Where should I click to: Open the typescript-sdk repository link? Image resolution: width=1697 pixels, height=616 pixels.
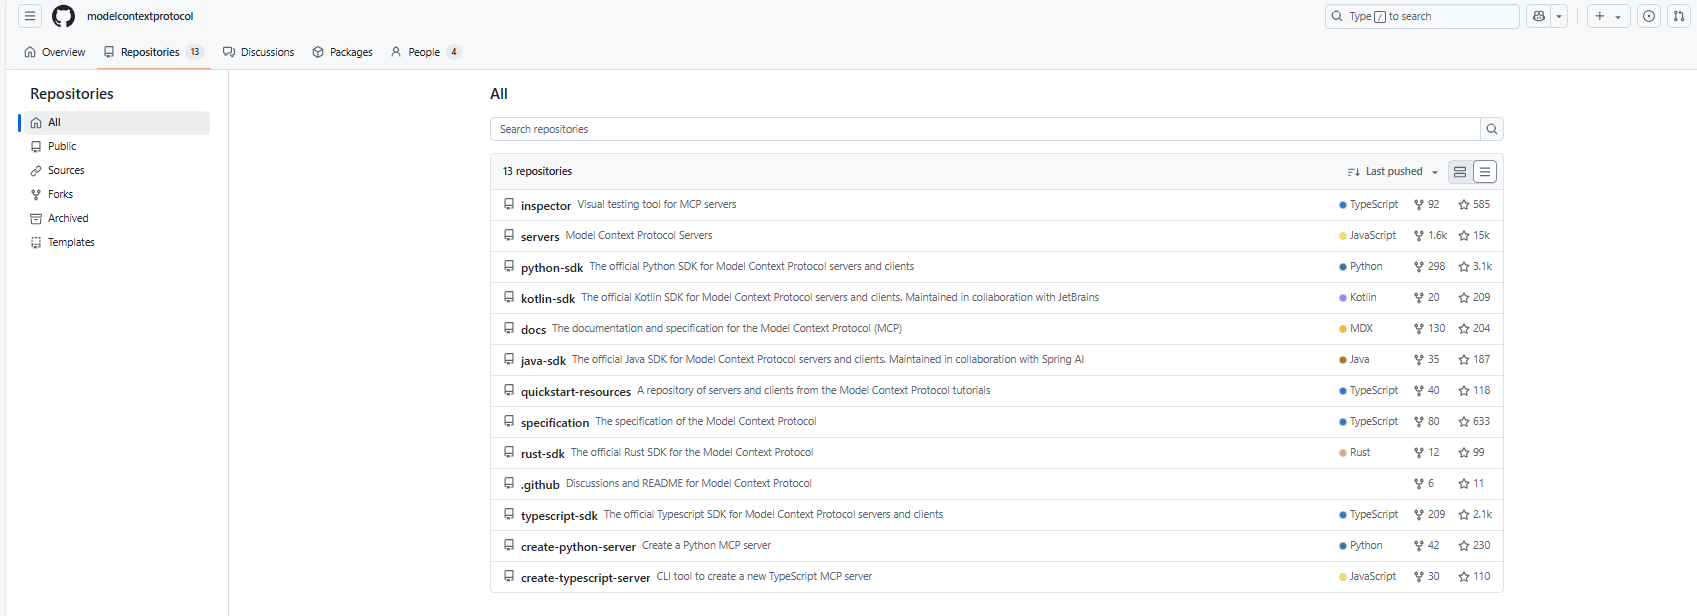(558, 516)
